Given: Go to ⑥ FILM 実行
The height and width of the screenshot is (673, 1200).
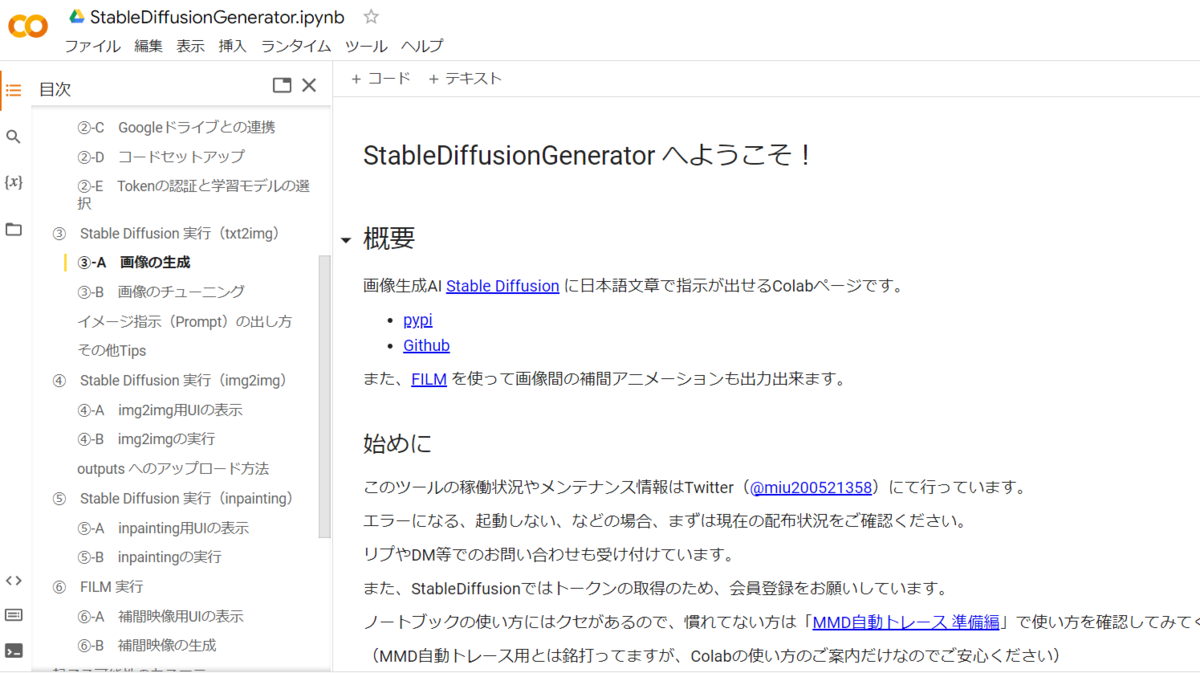Looking at the screenshot, I should click(x=98, y=586).
